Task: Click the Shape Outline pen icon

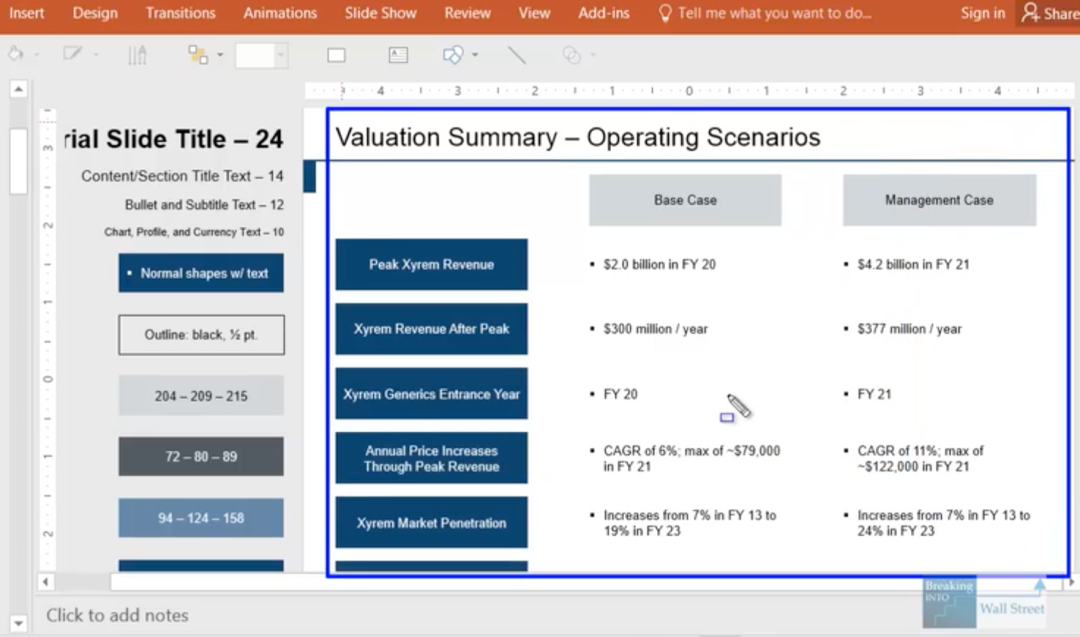Action: 72,54
